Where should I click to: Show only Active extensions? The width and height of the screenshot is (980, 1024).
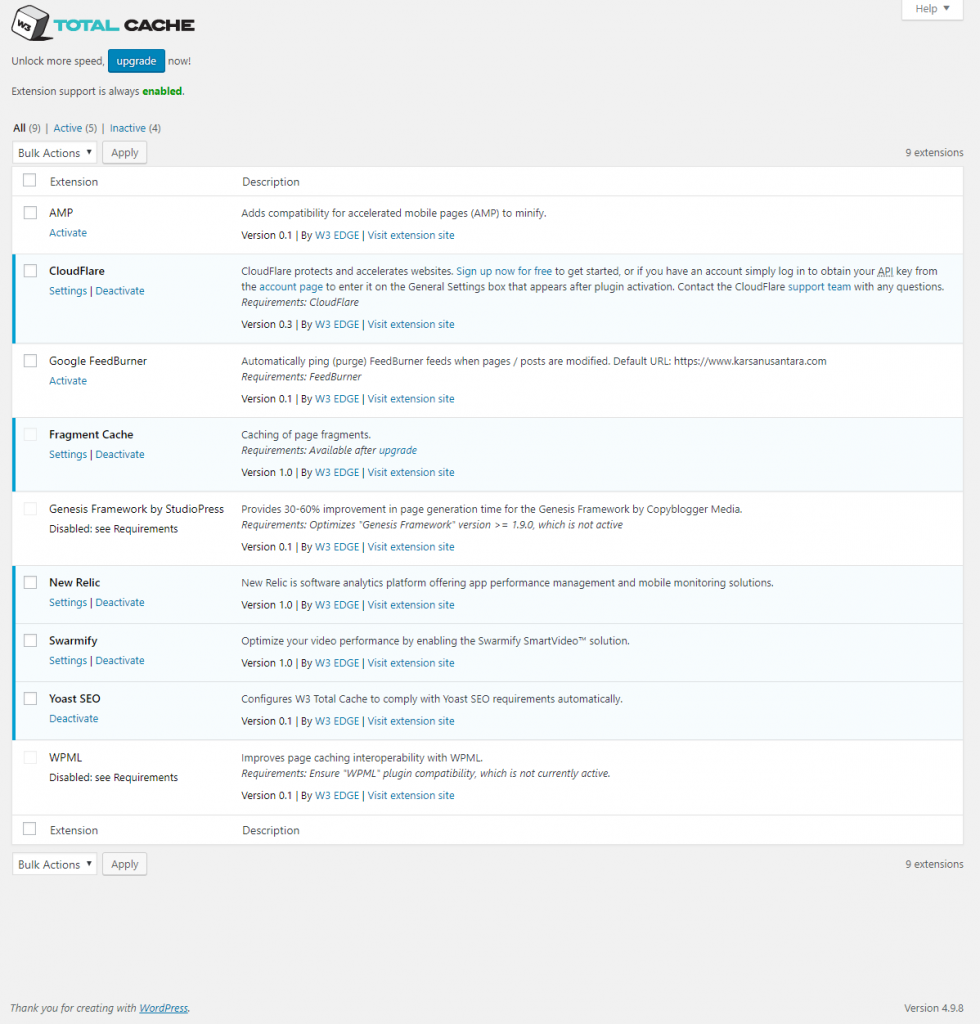tap(68, 128)
